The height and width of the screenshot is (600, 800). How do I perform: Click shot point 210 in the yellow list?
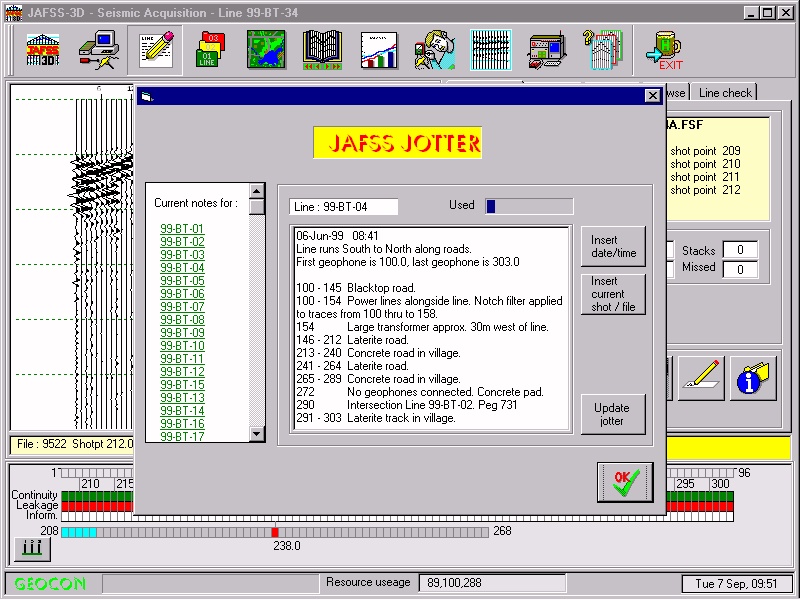pyautogui.click(x=705, y=164)
